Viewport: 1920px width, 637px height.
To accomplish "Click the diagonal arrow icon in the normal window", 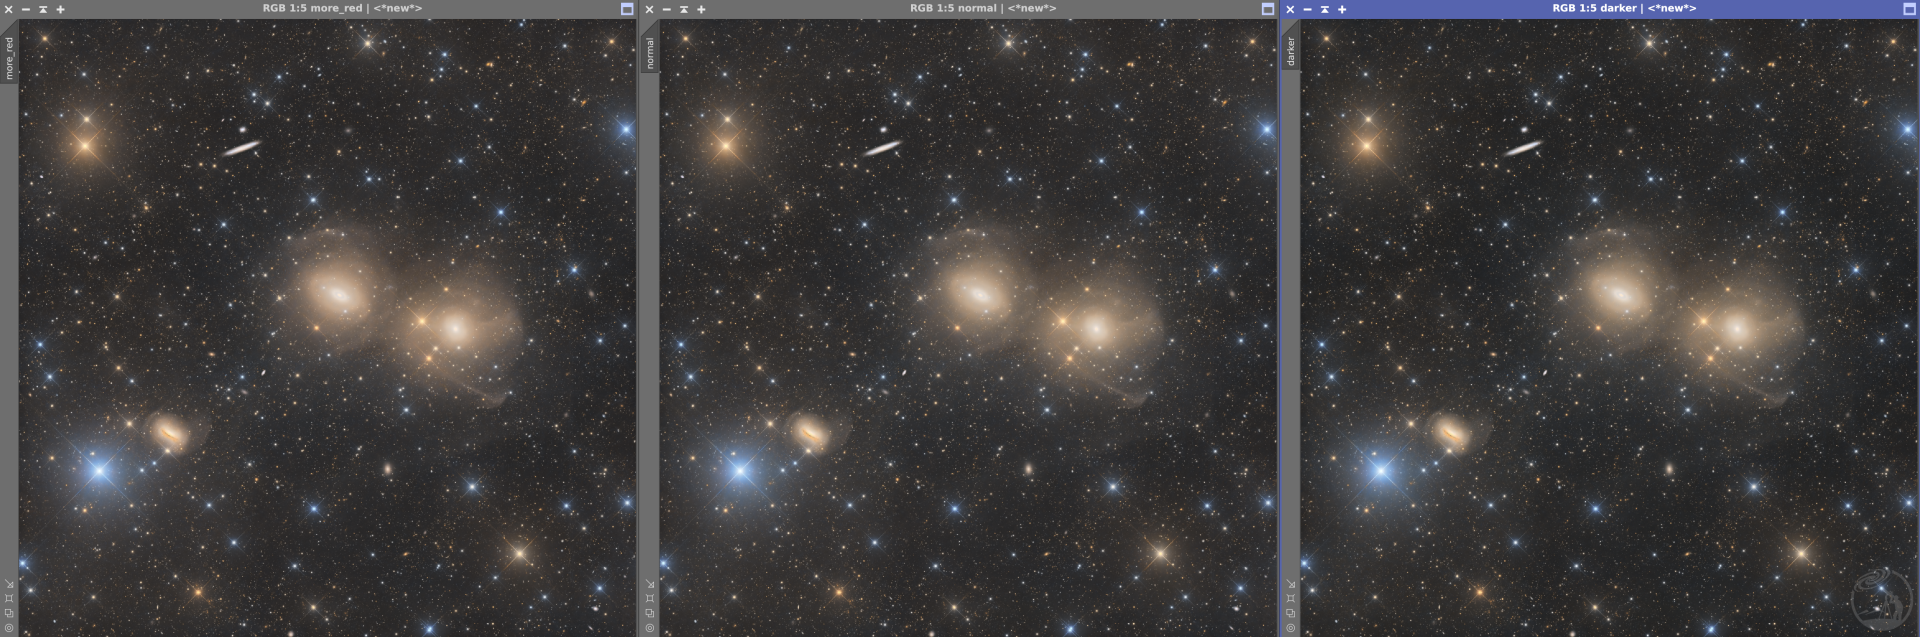I will (650, 584).
